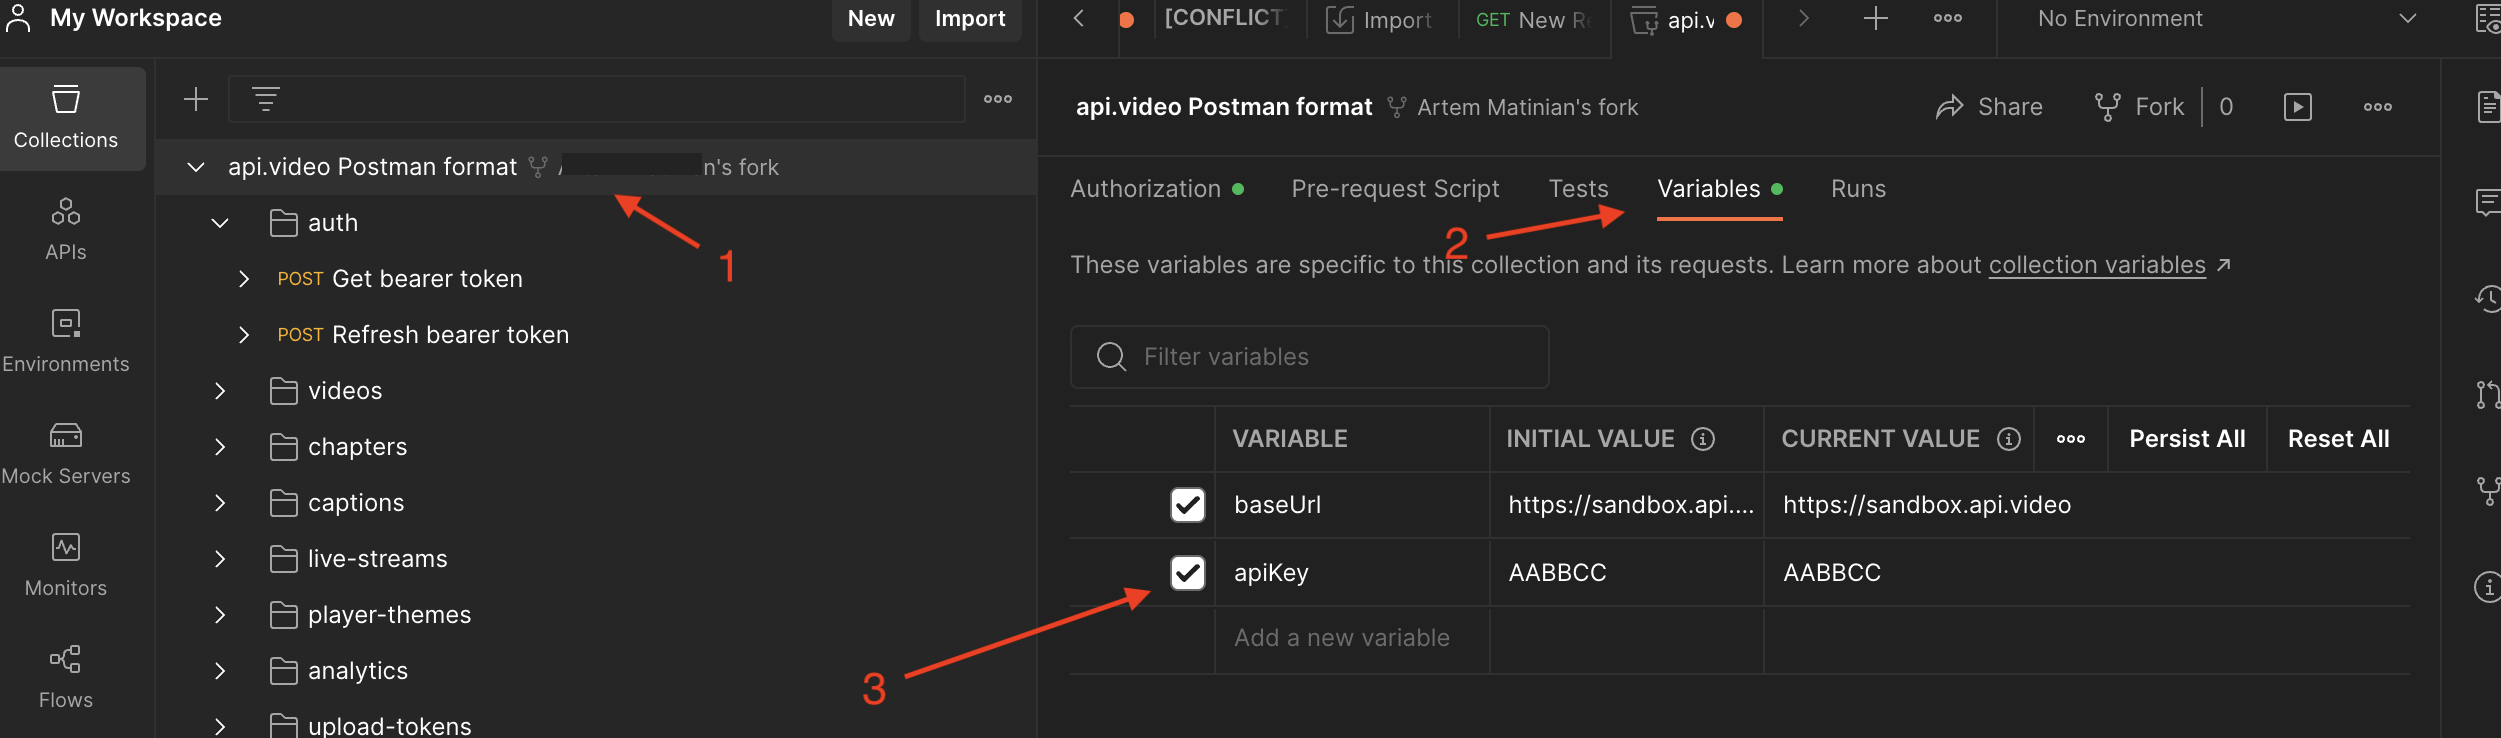The width and height of the screenshot is (2501, 738).
Task: Click the plus icon to create a collection
Action: (x=196, y=99)
